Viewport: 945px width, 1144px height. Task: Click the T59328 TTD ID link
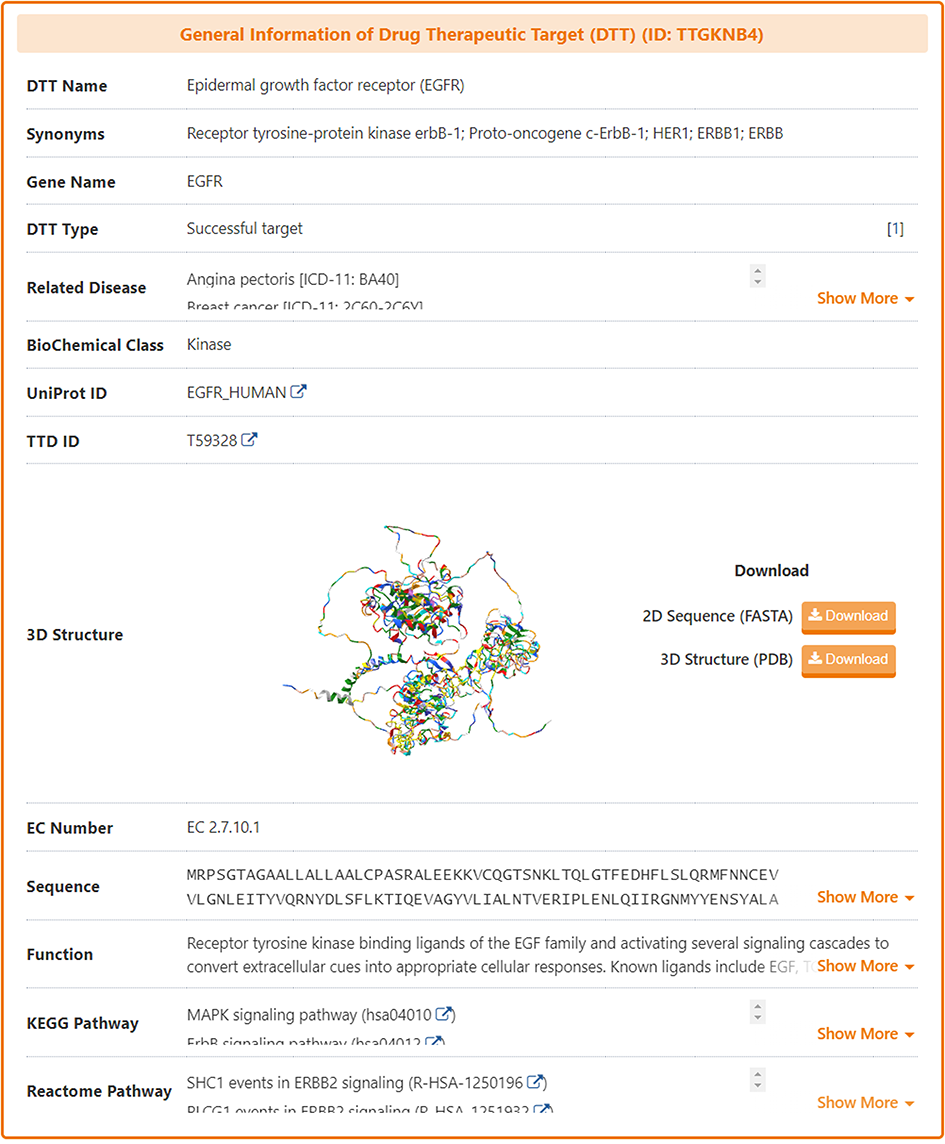(x=212, y=439)
